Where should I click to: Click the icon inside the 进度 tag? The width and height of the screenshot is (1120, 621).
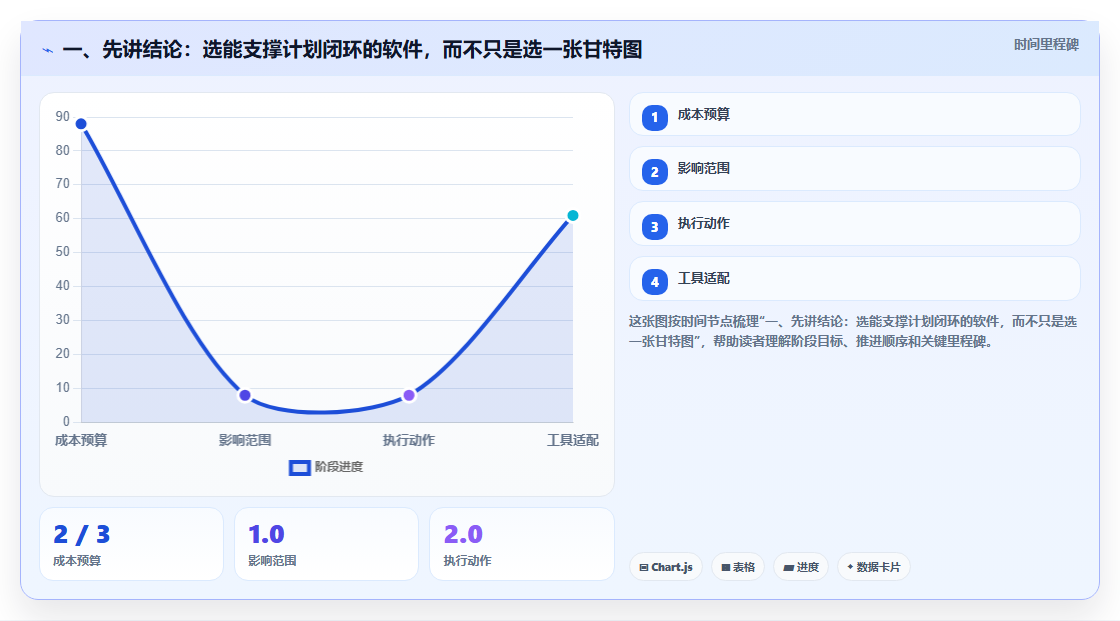pos(789,567)
